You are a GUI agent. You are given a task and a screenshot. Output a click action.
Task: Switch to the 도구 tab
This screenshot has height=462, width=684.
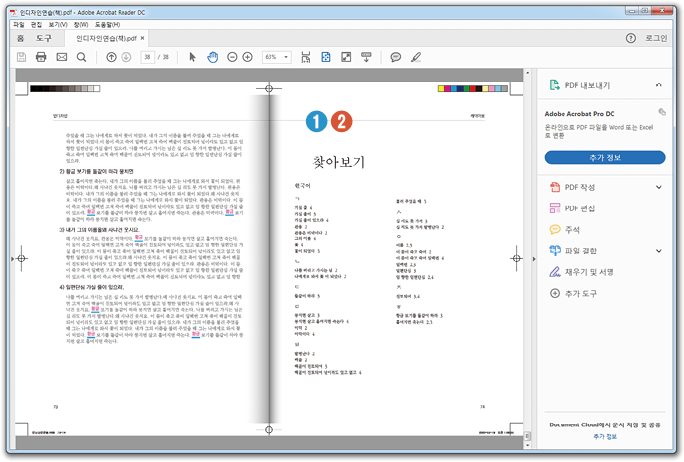point(44,38)
